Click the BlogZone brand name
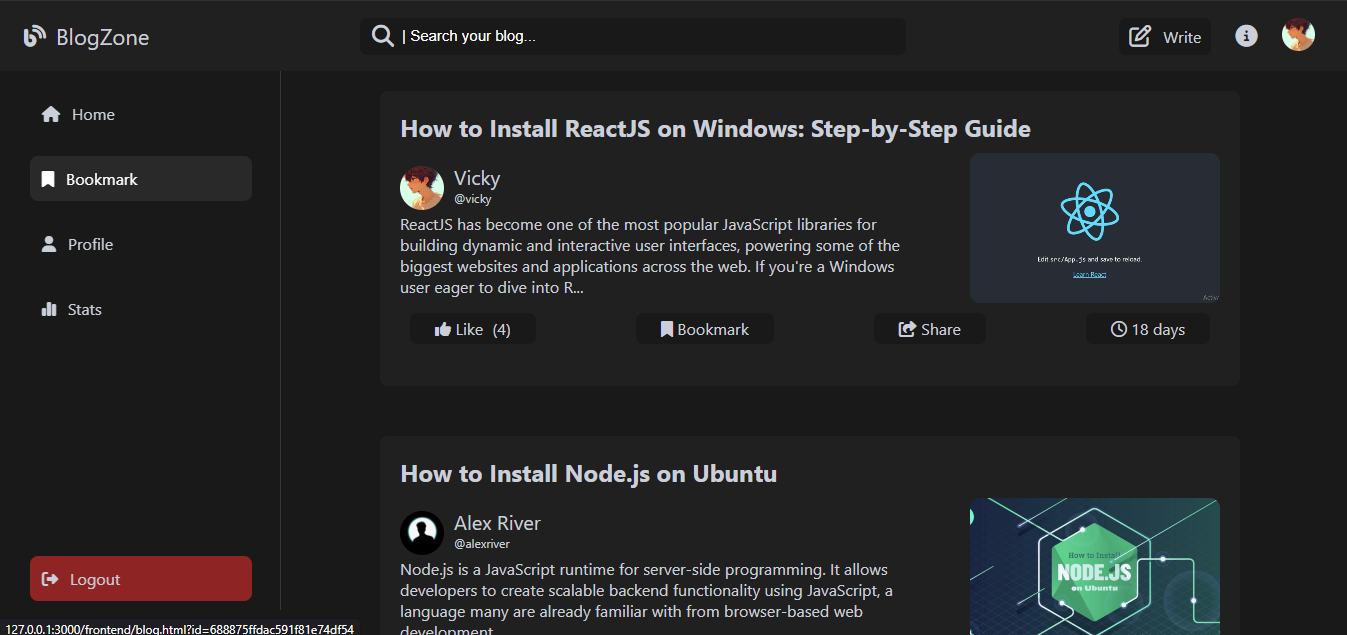 (x=103, y=38)
